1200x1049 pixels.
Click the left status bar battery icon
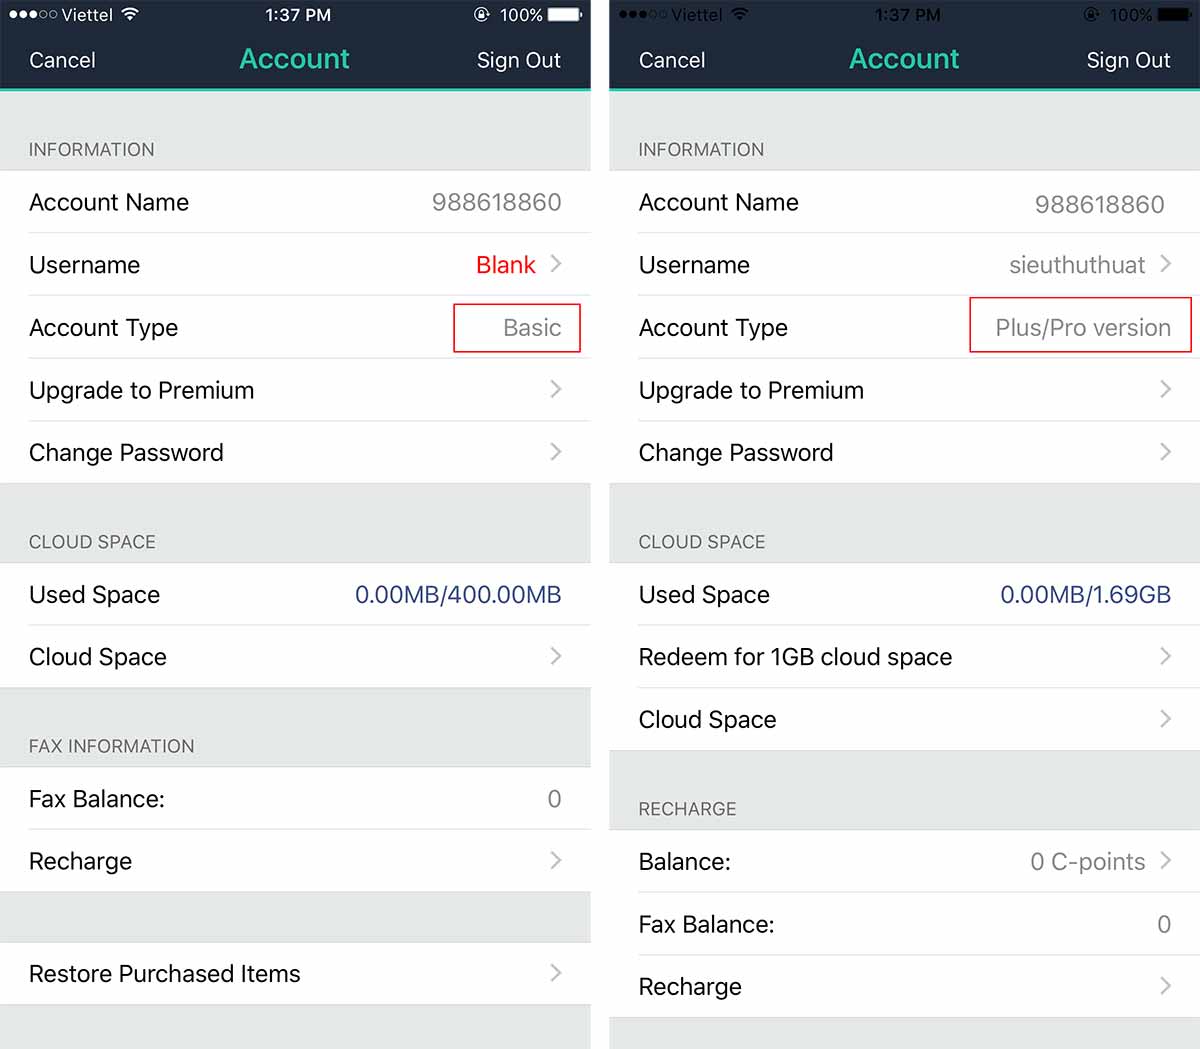[565, 15]
